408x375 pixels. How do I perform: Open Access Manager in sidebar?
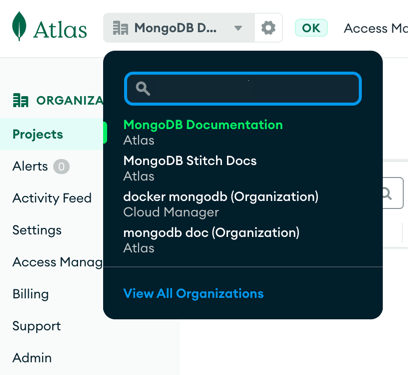pos(57,262)
